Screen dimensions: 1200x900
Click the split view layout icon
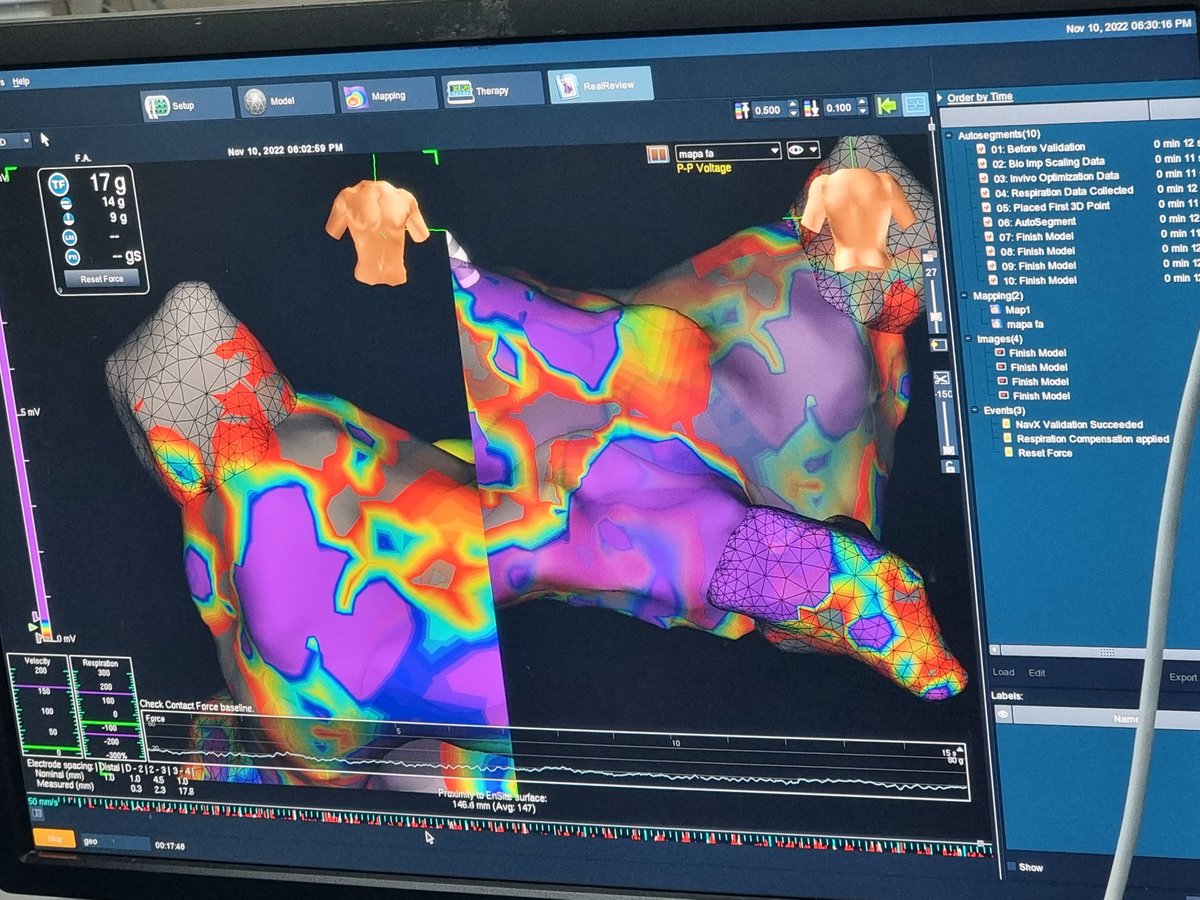click(658, 154)
